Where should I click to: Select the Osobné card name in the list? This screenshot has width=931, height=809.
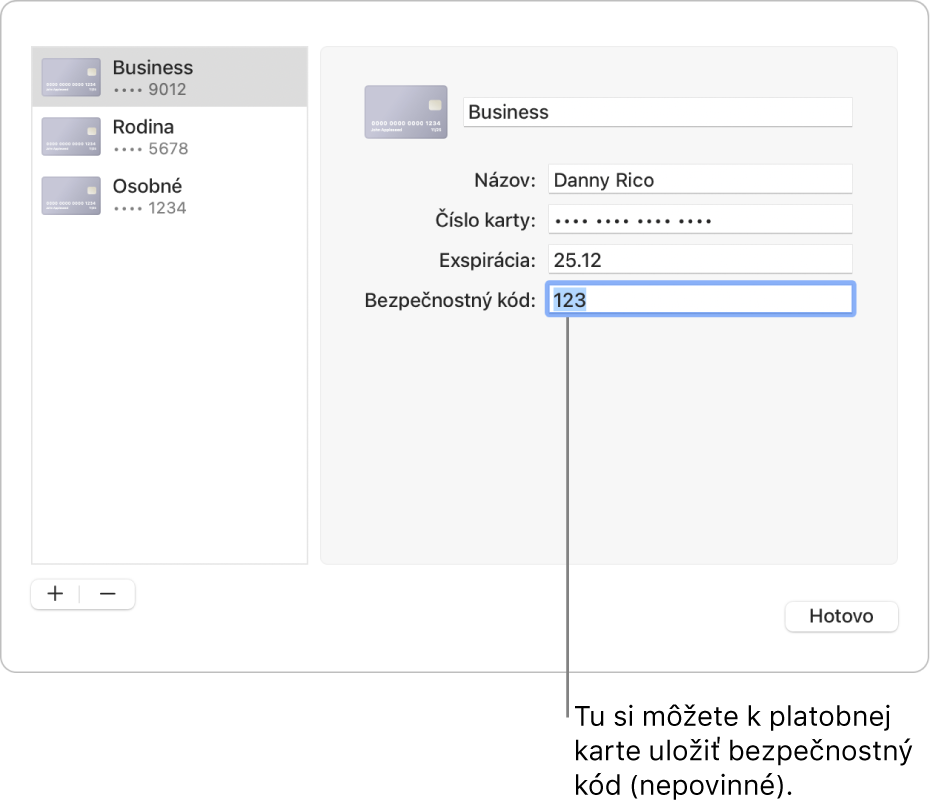(147, 186)
